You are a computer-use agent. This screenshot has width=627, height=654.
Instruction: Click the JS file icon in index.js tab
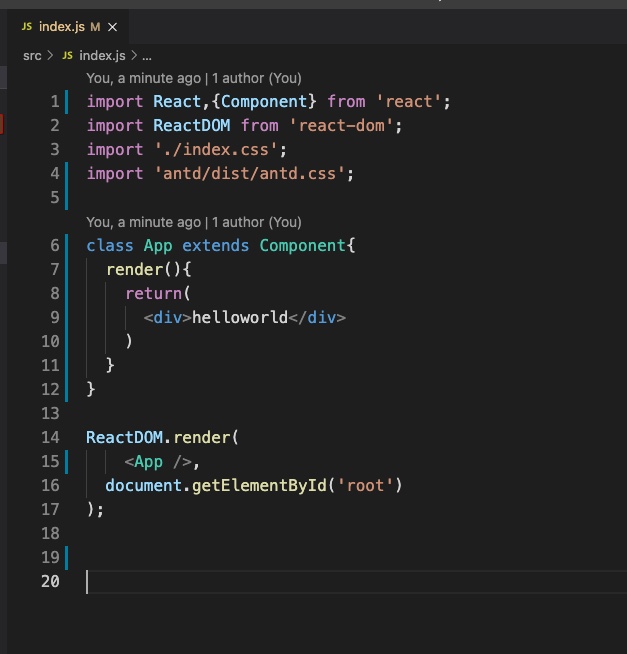[x=27, y=26]
